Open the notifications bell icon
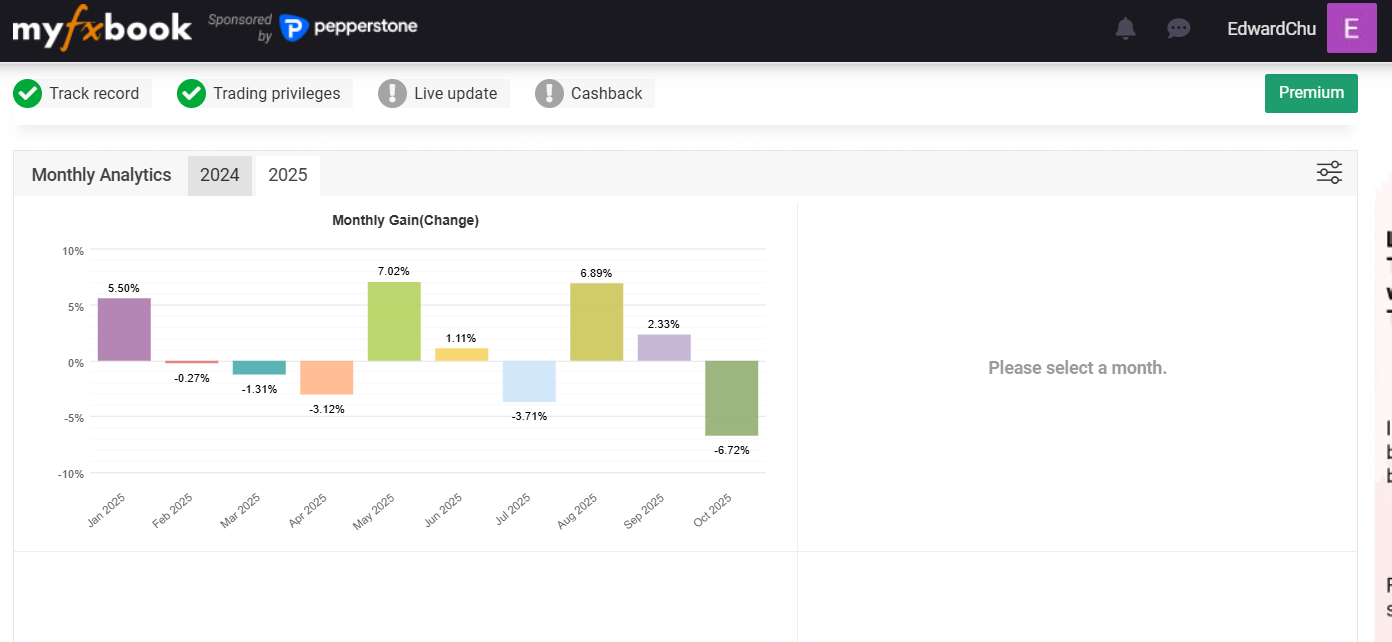This screenshot has width=1392, height=642. 1125,28
